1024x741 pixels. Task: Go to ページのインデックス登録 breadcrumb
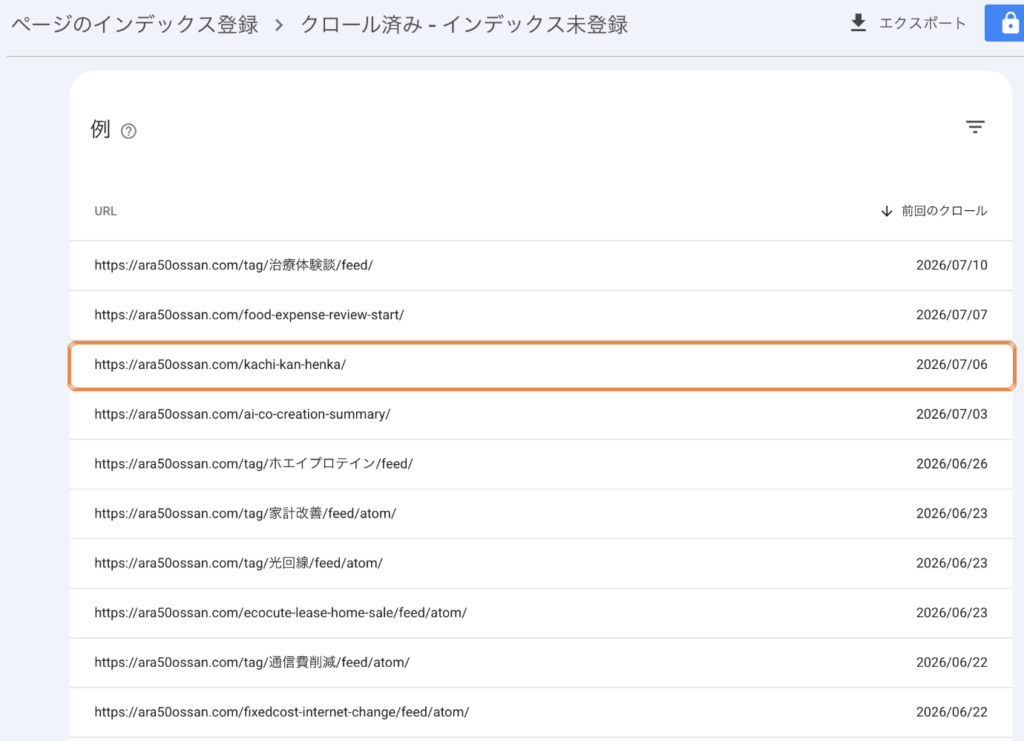click(x=135, y=25)
